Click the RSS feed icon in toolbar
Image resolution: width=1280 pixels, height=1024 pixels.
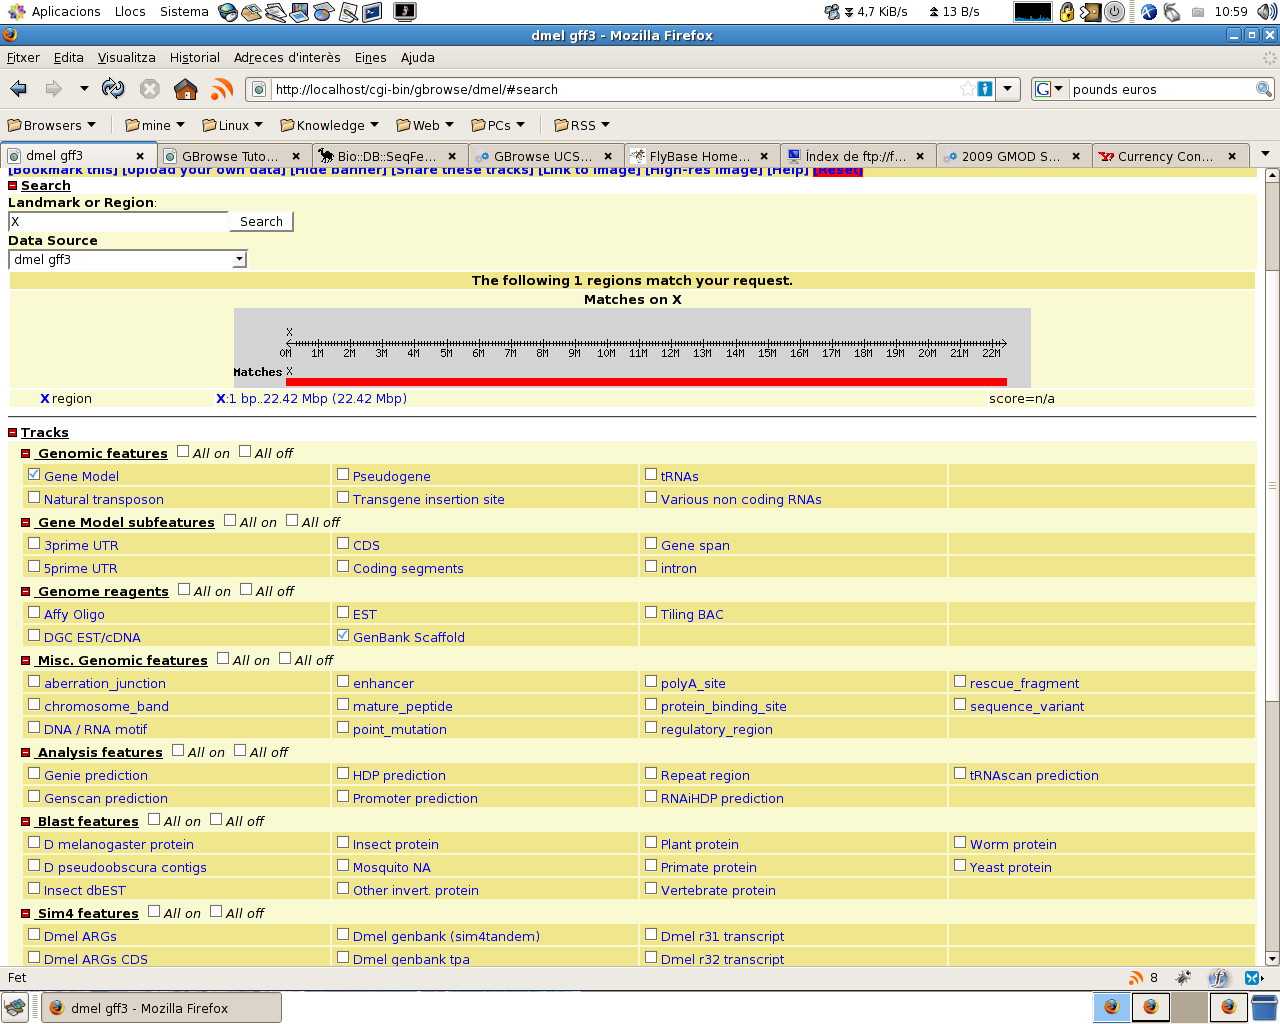[x=222, y=89]
